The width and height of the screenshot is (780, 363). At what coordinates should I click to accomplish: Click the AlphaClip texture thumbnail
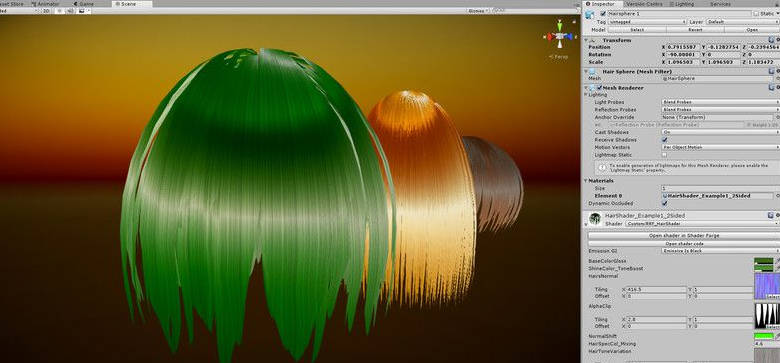click(x=767, y=316)
